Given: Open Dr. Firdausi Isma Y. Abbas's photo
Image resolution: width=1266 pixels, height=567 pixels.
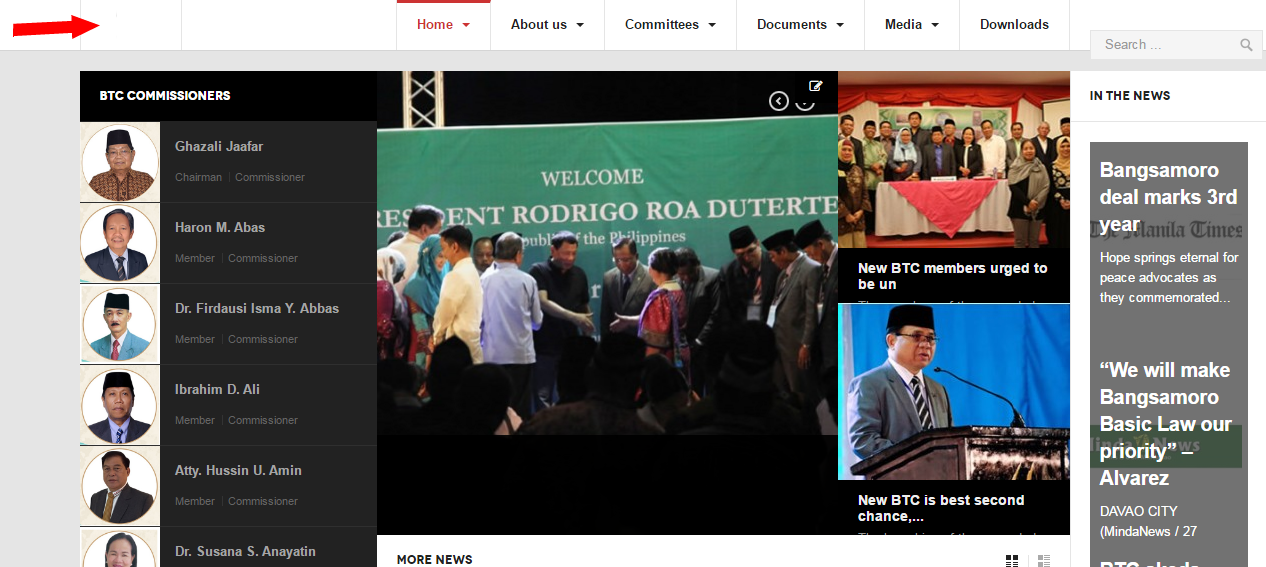Looking at the screenshot, I should coord(120,324).
